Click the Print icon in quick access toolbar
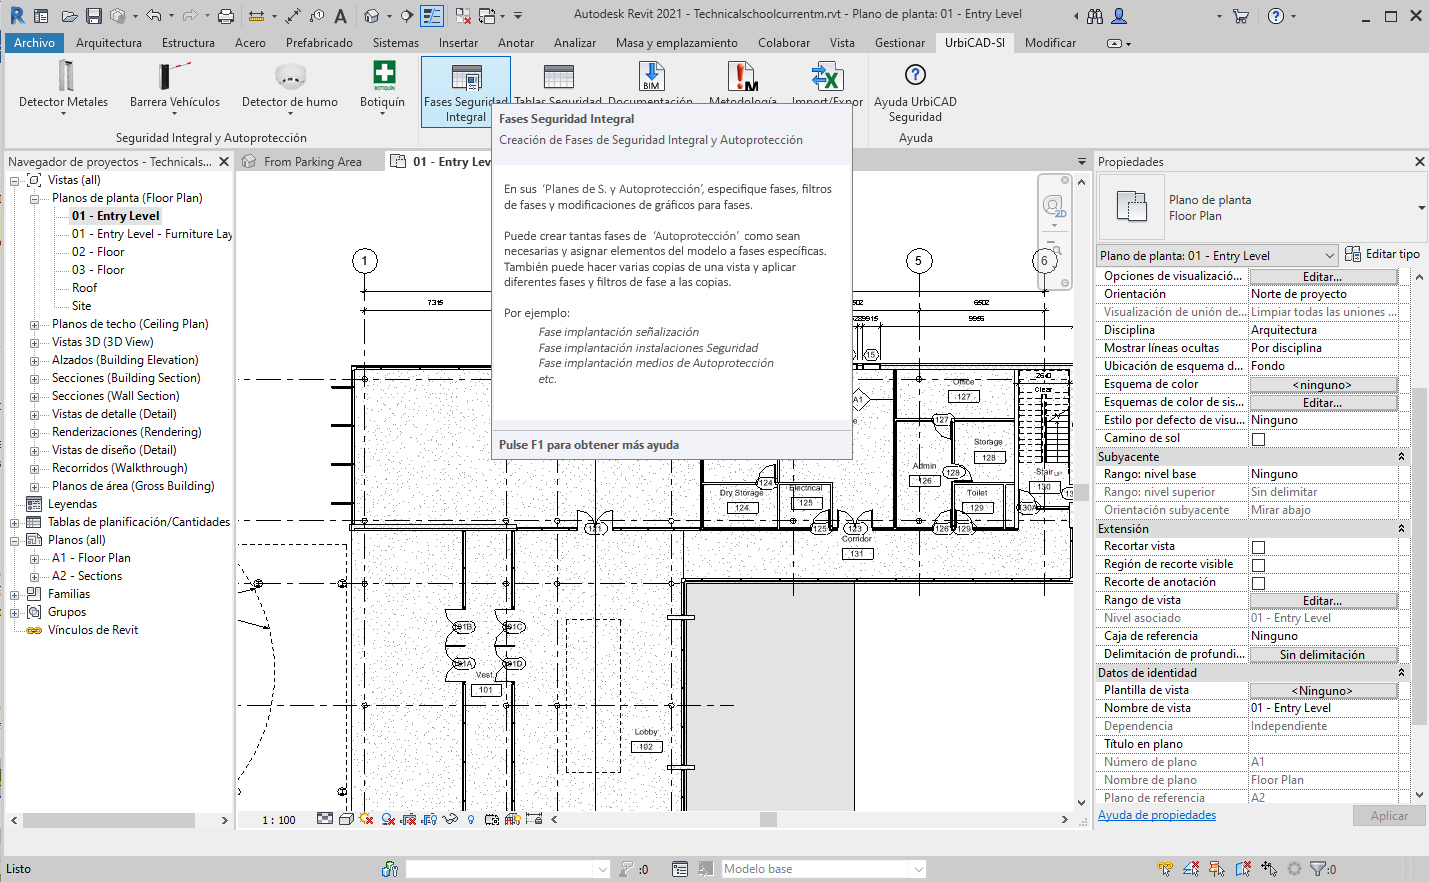 pyautogui.click(x=226, y=16)
